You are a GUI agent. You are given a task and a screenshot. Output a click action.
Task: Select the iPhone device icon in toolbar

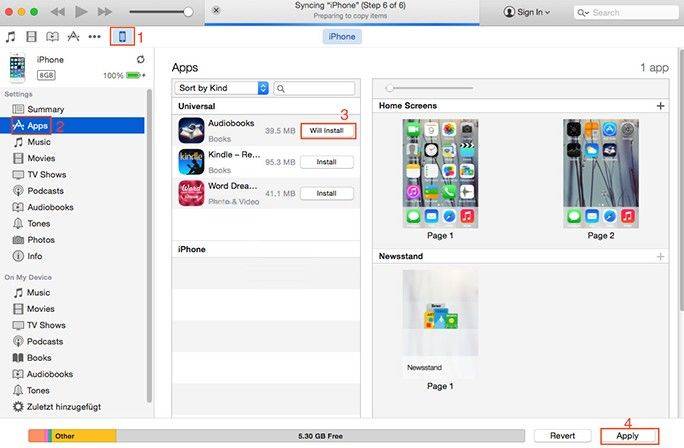click(123, 37)
